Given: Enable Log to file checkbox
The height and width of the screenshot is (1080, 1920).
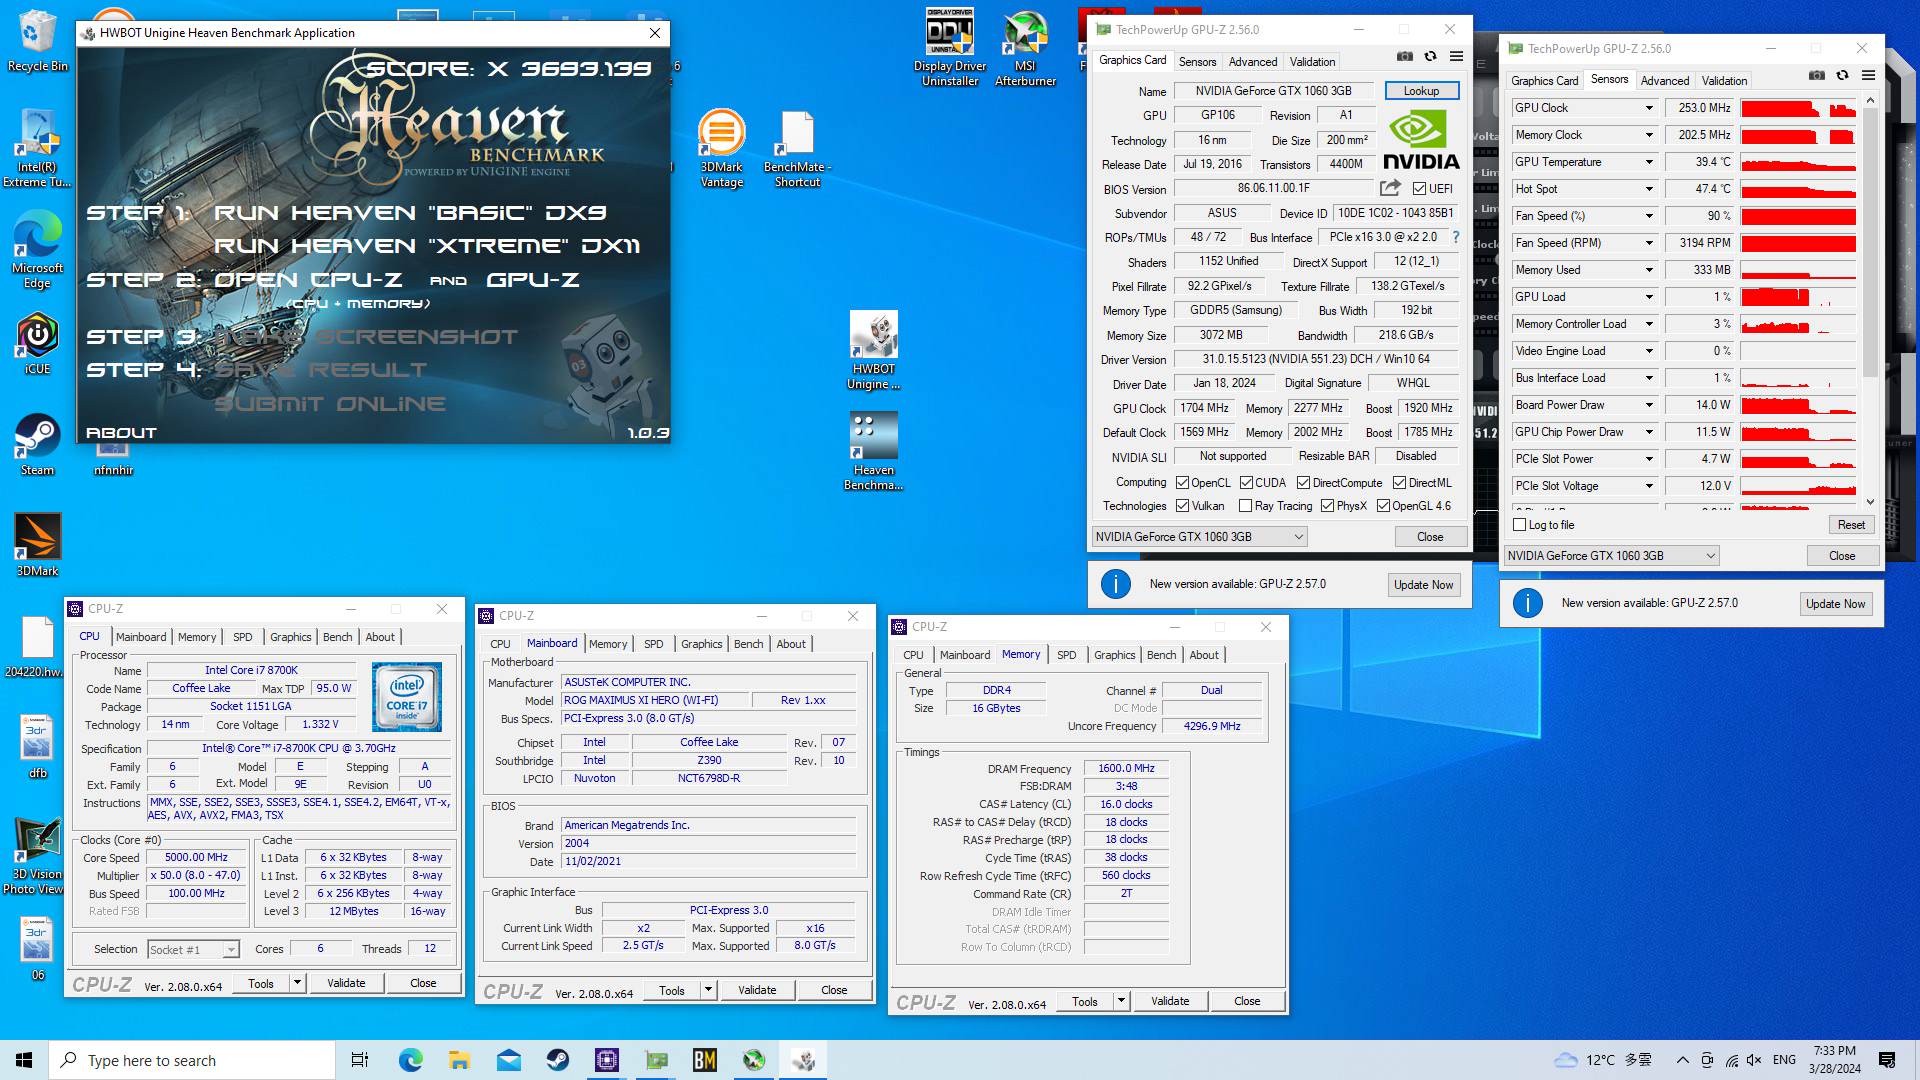Looking at the screenshot, I should (x=1520, y=525).
